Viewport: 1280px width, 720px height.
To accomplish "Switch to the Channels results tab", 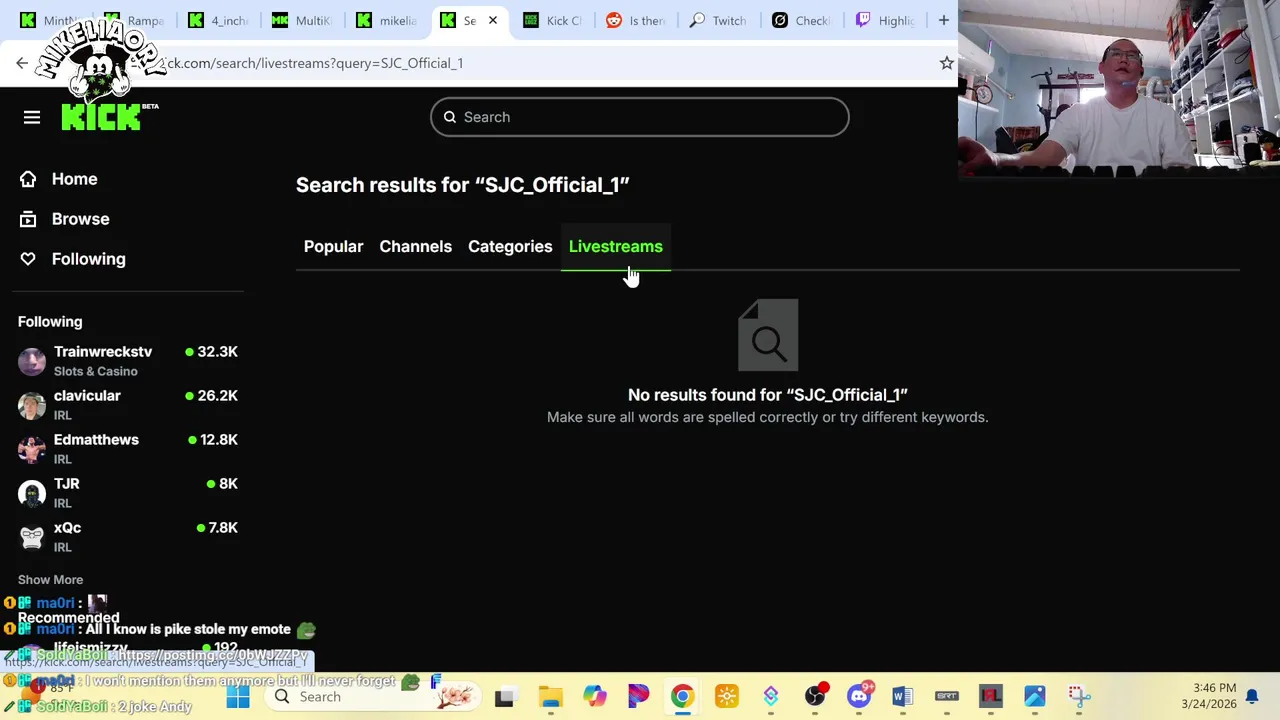I will pos(415,246).
